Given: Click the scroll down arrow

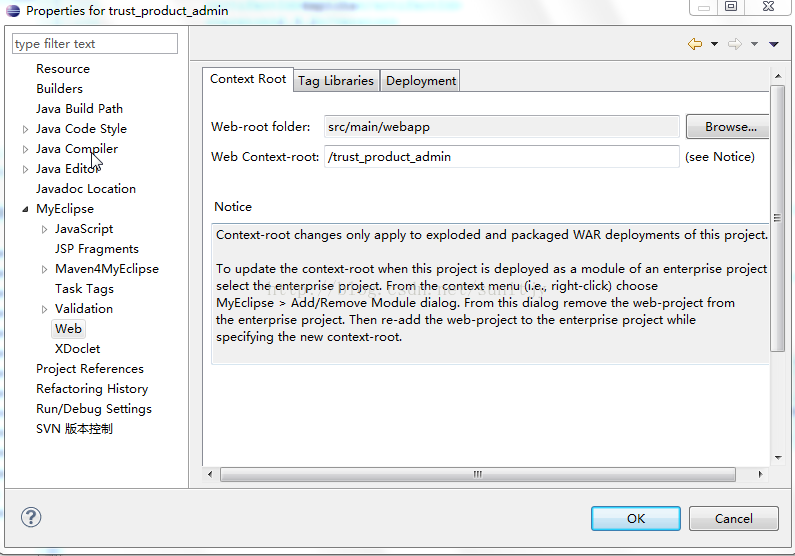Looking at the screenshot, I should pyautogui.click(x=778, y=458).
